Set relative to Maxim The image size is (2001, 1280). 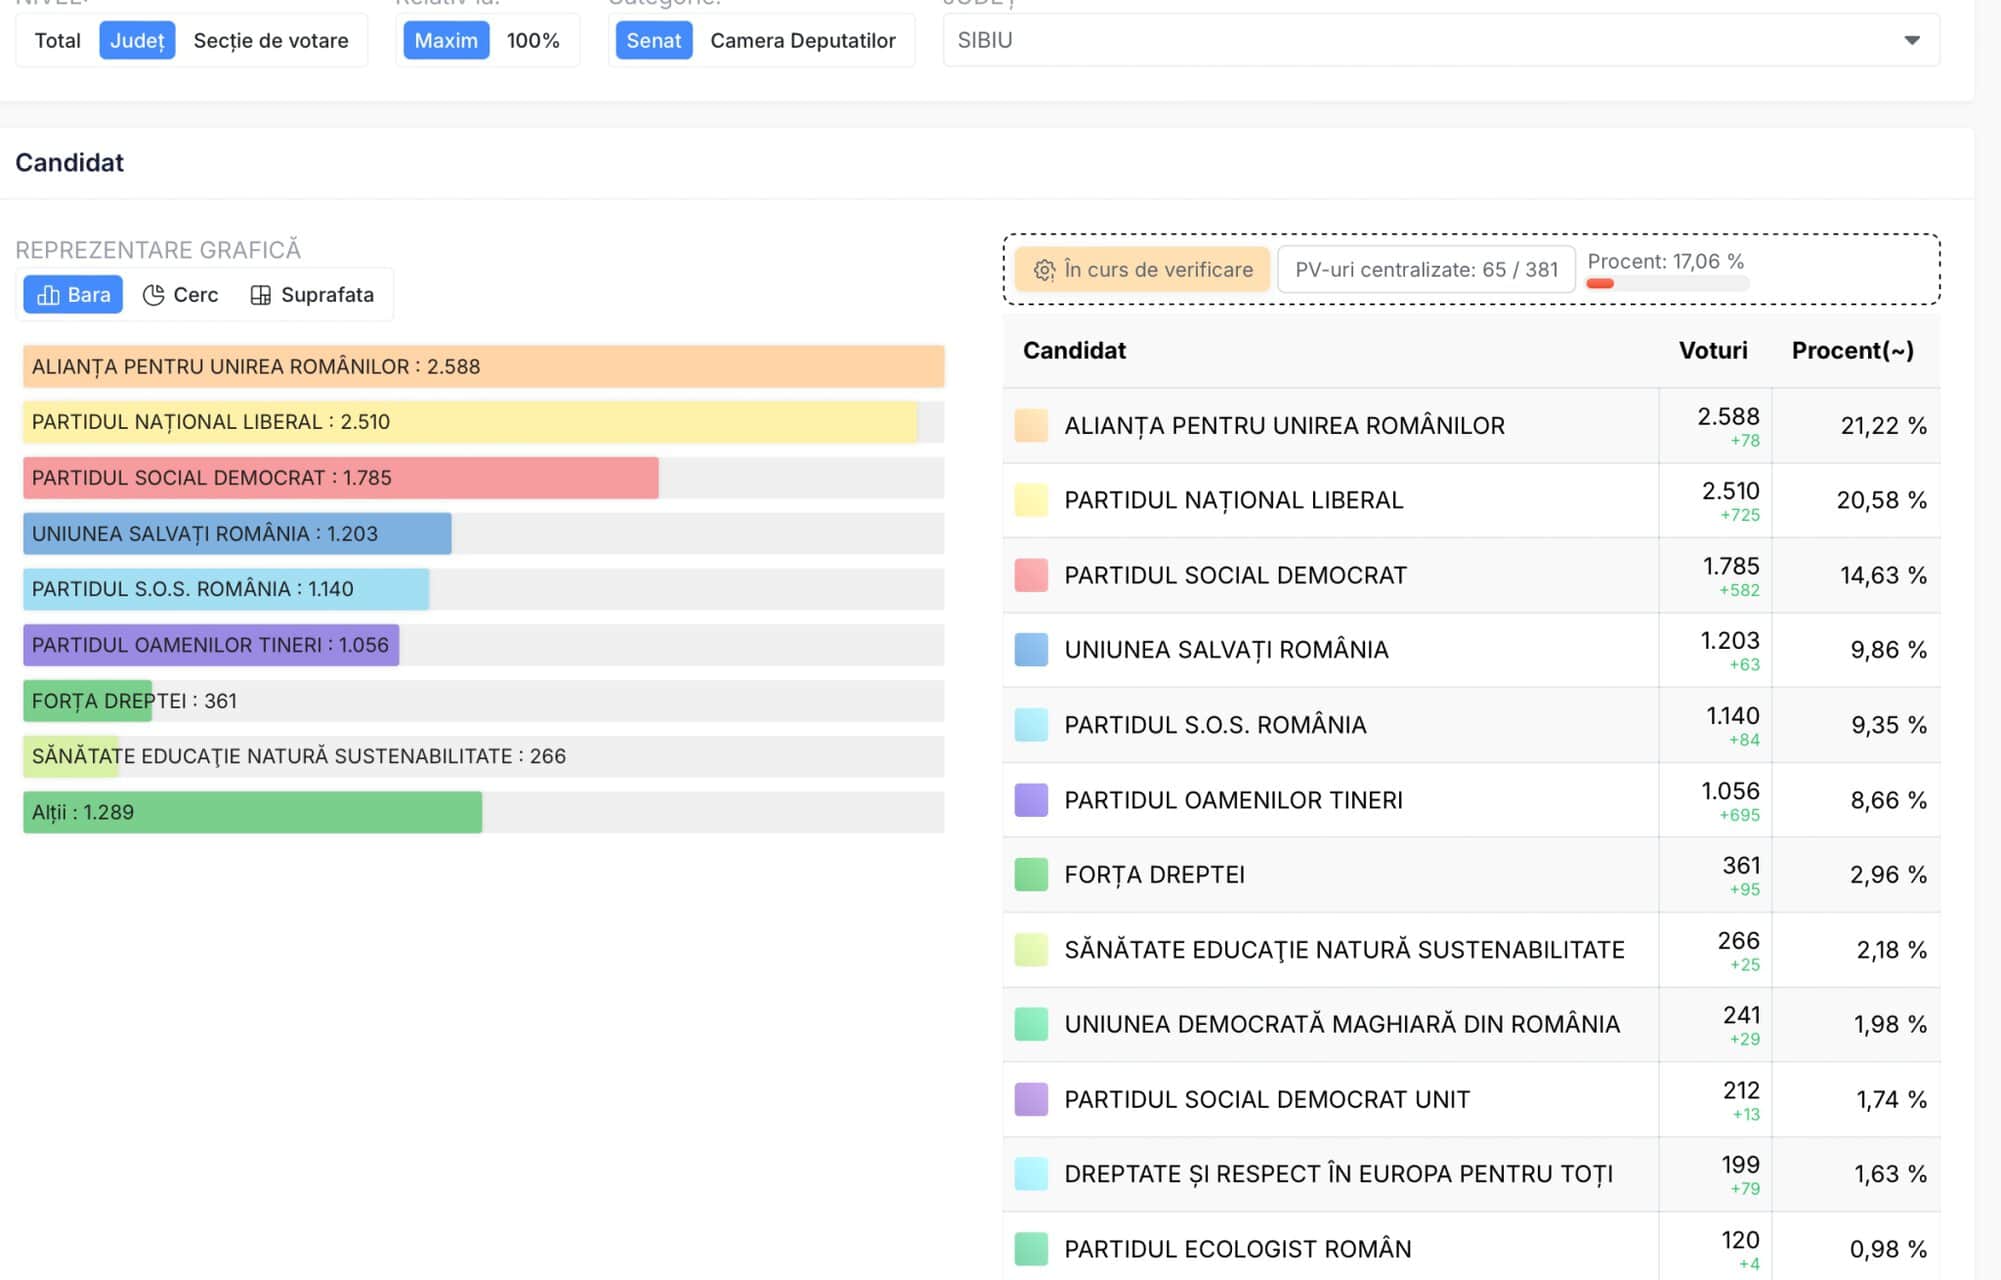click(446, 41)
